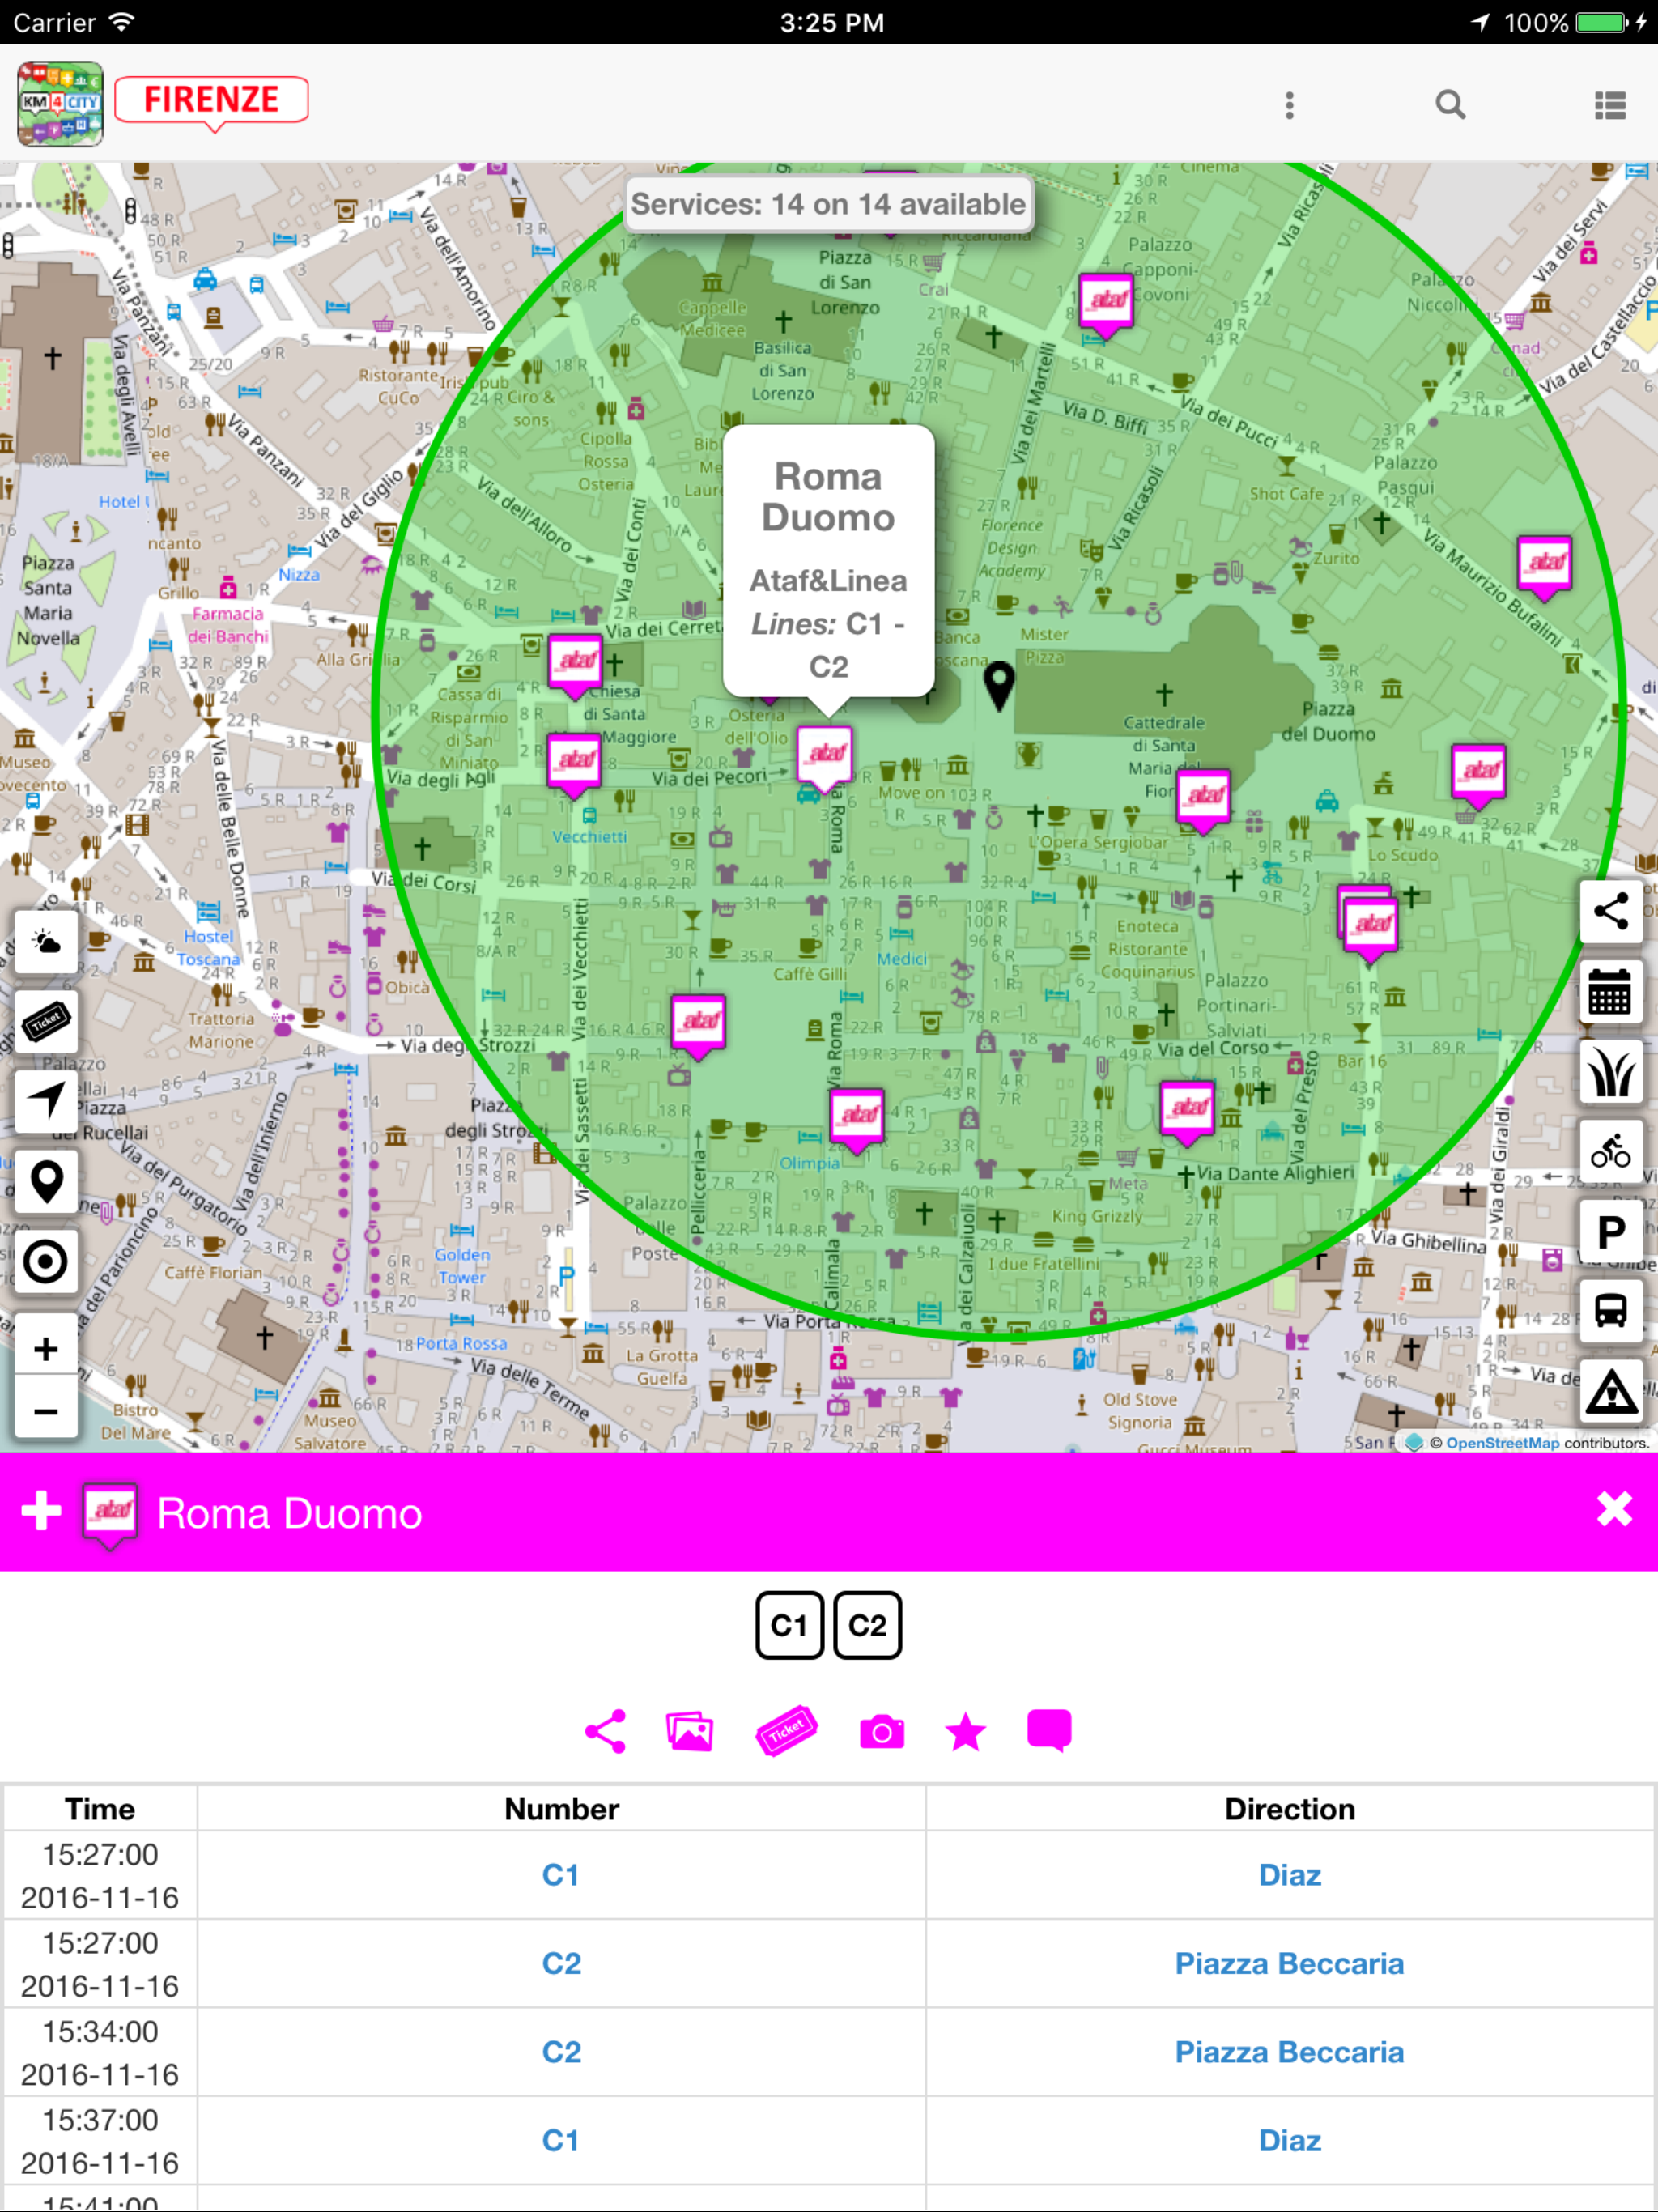Tap the Services 14 on 14 available banner

point(828,204)
